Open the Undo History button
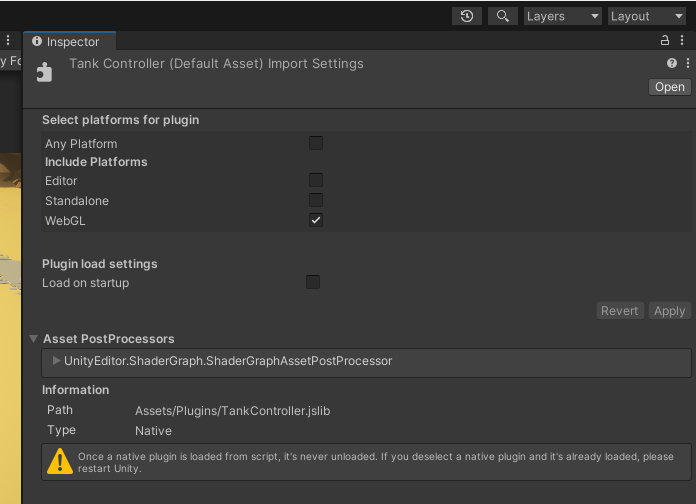 pos(467,16)
